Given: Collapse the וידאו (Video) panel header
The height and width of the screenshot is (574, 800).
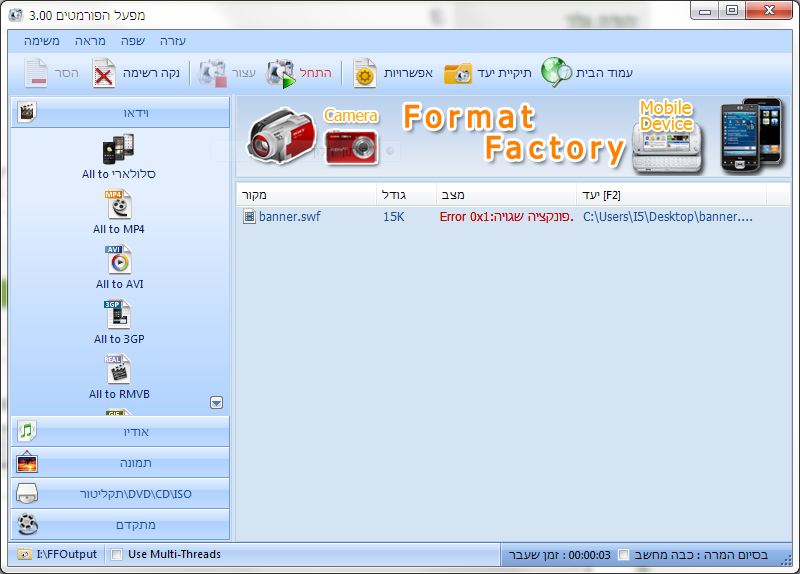Looking at the screenshot, I should pyautogui.click(x=120, y=112).
